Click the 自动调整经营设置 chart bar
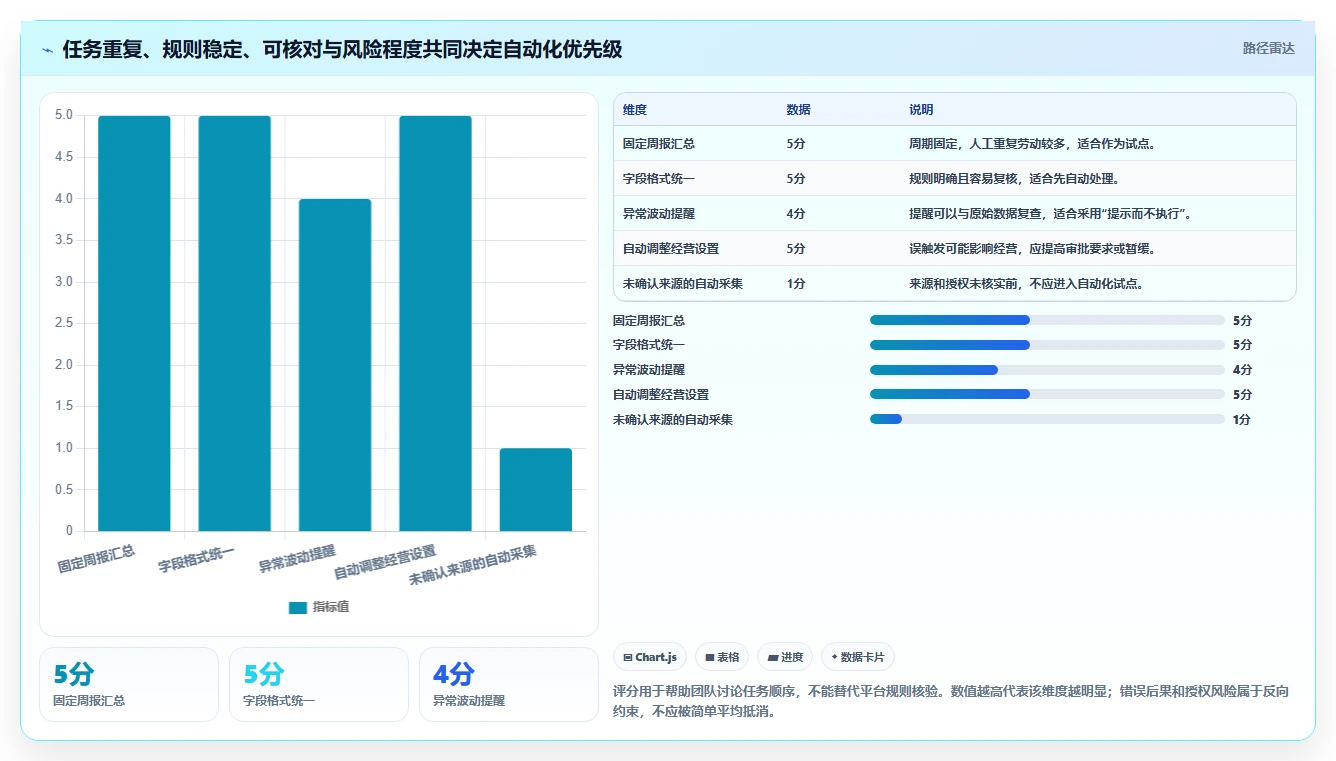This screenshot has height=761, width=1336. tap(435, 323)
